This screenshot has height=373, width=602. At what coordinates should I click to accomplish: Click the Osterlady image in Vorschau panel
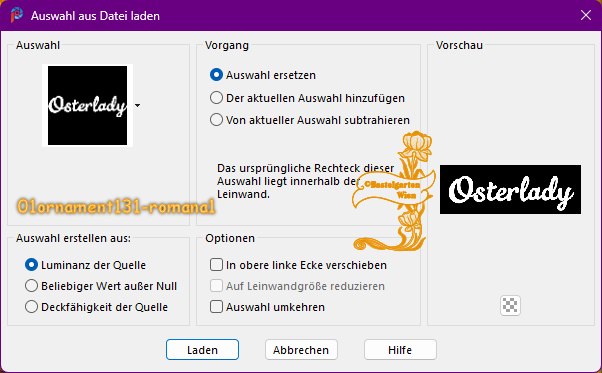pos(510,190)
